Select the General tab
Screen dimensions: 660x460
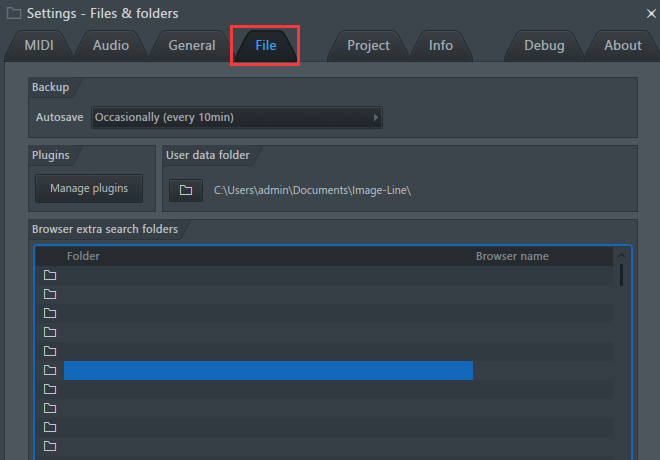(x=192, y=45)
